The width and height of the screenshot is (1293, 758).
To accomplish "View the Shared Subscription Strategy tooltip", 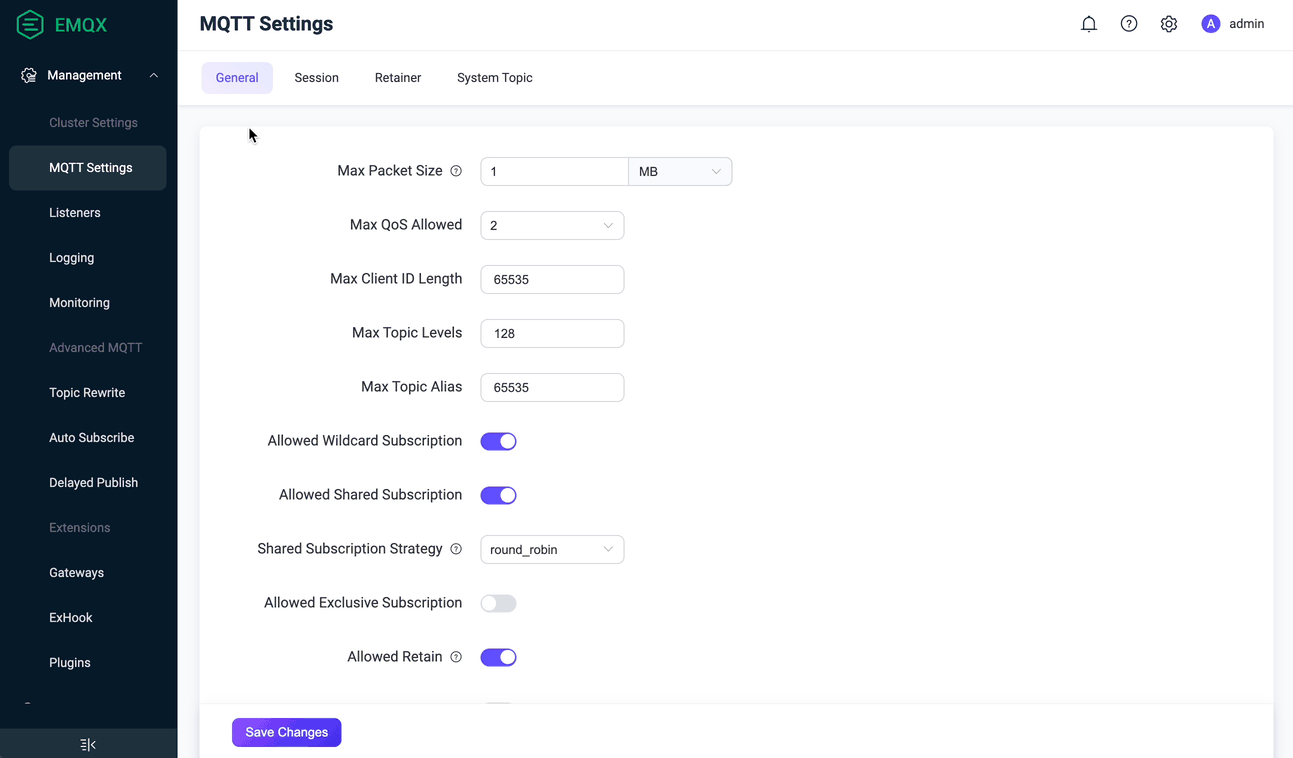I will pos(457,548).
